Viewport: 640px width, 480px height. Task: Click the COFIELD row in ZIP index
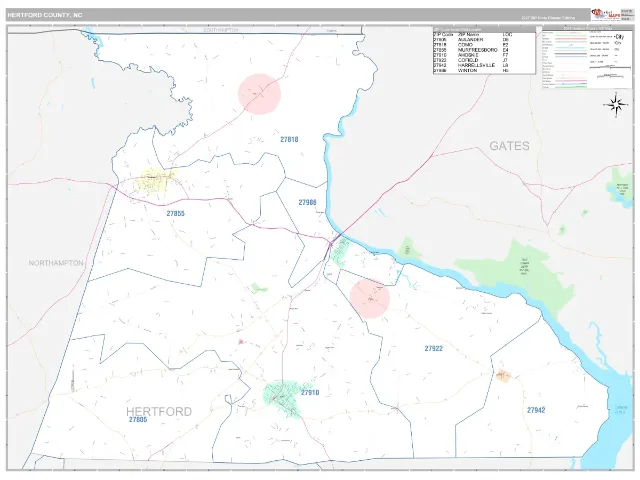pyautogui.click(x=484, y=60)
